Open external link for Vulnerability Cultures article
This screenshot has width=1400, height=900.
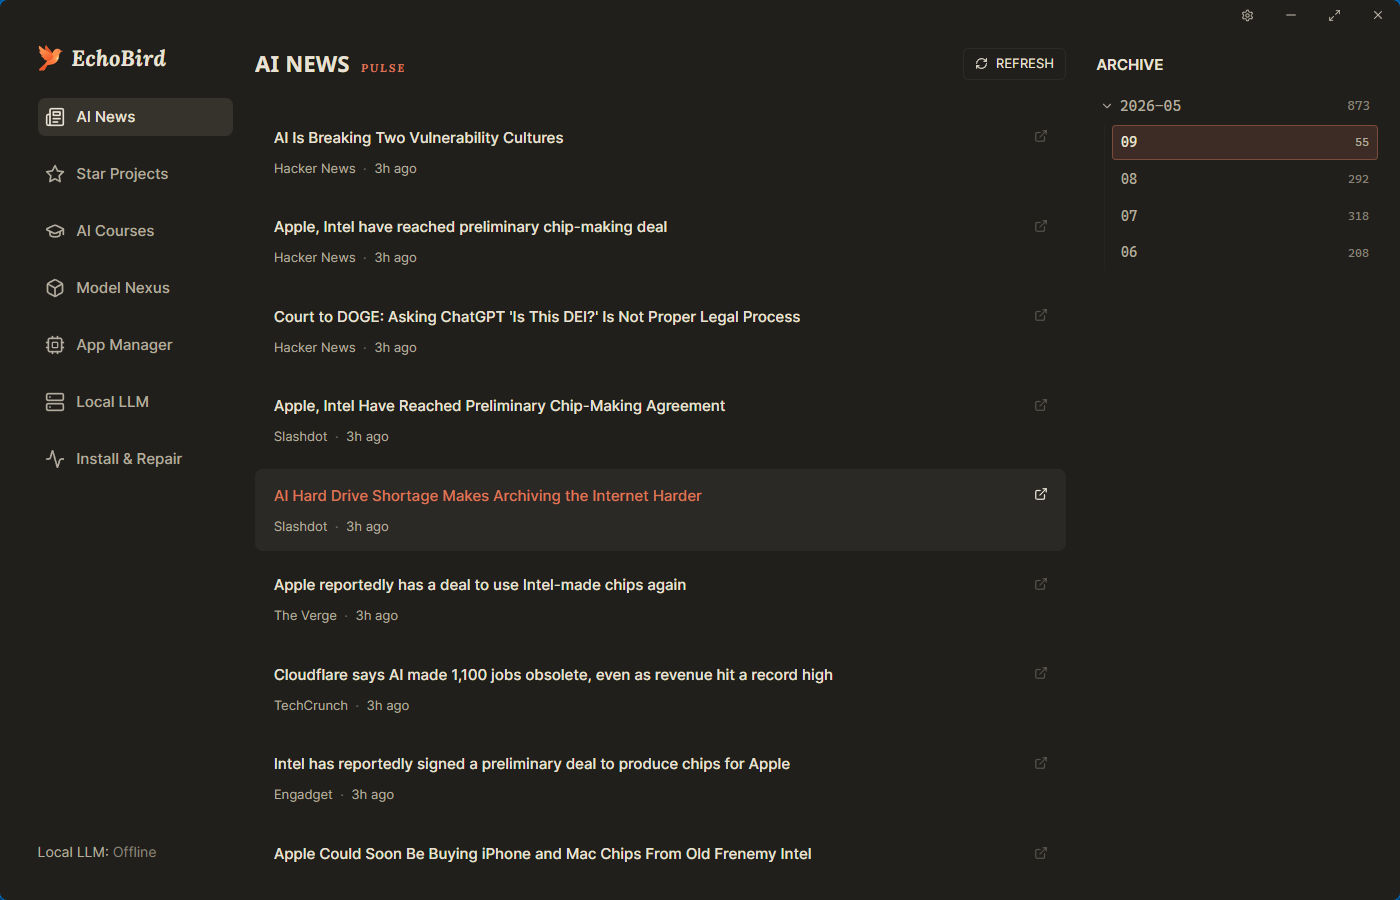[1041, 136]
